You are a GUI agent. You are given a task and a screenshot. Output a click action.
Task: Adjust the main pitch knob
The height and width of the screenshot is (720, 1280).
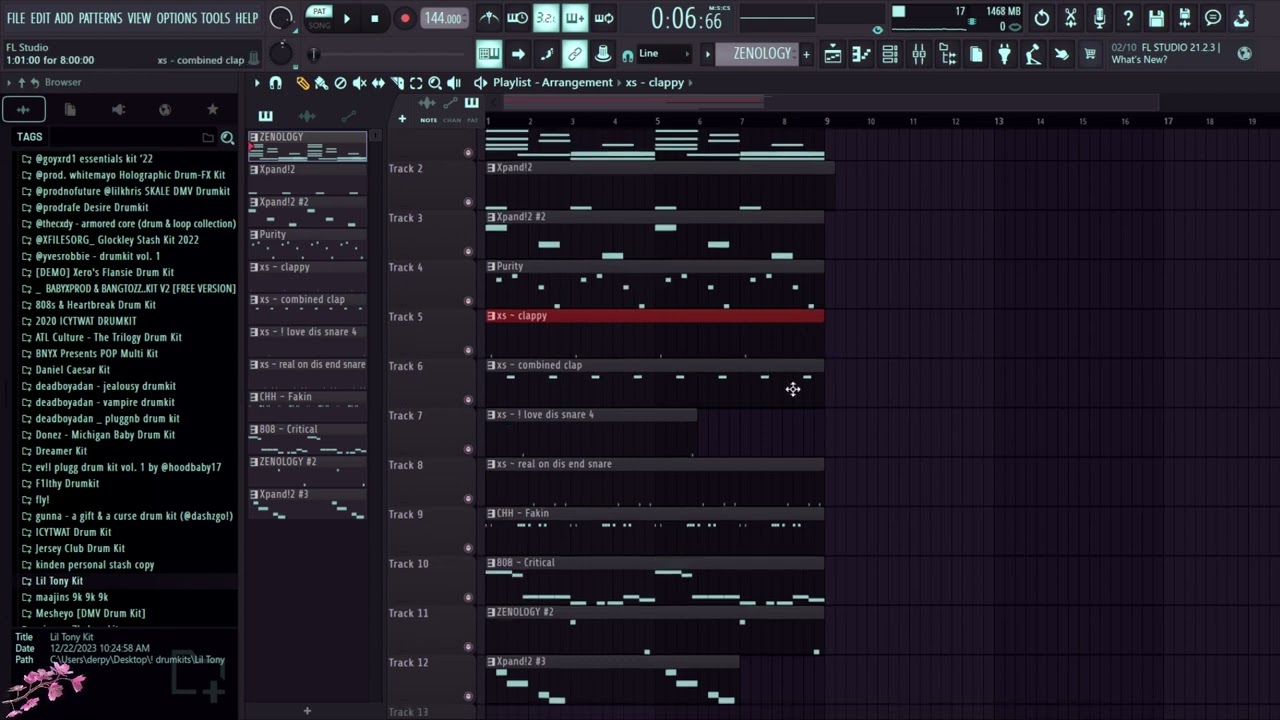[x=281, y=53]
